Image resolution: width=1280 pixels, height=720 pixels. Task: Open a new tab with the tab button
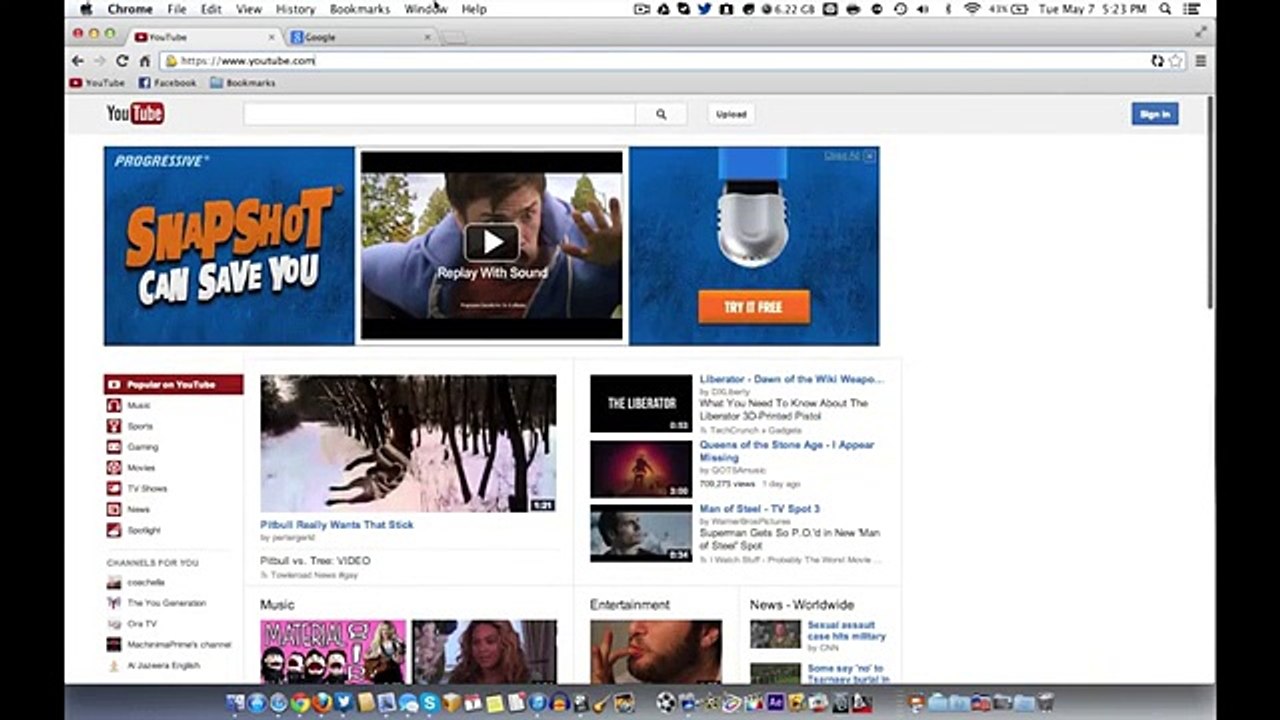click(x=453, y=38)
